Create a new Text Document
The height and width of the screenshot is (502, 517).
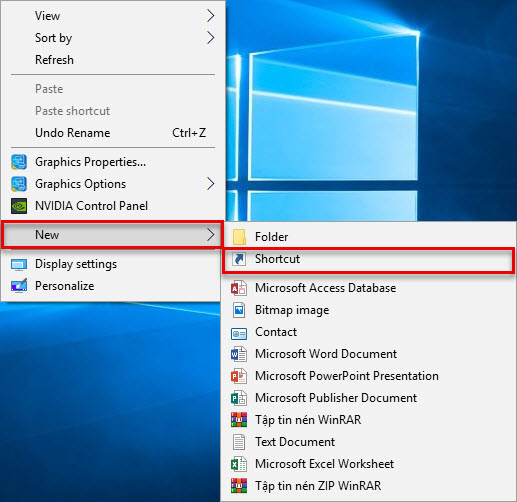[x=368, y=442]
